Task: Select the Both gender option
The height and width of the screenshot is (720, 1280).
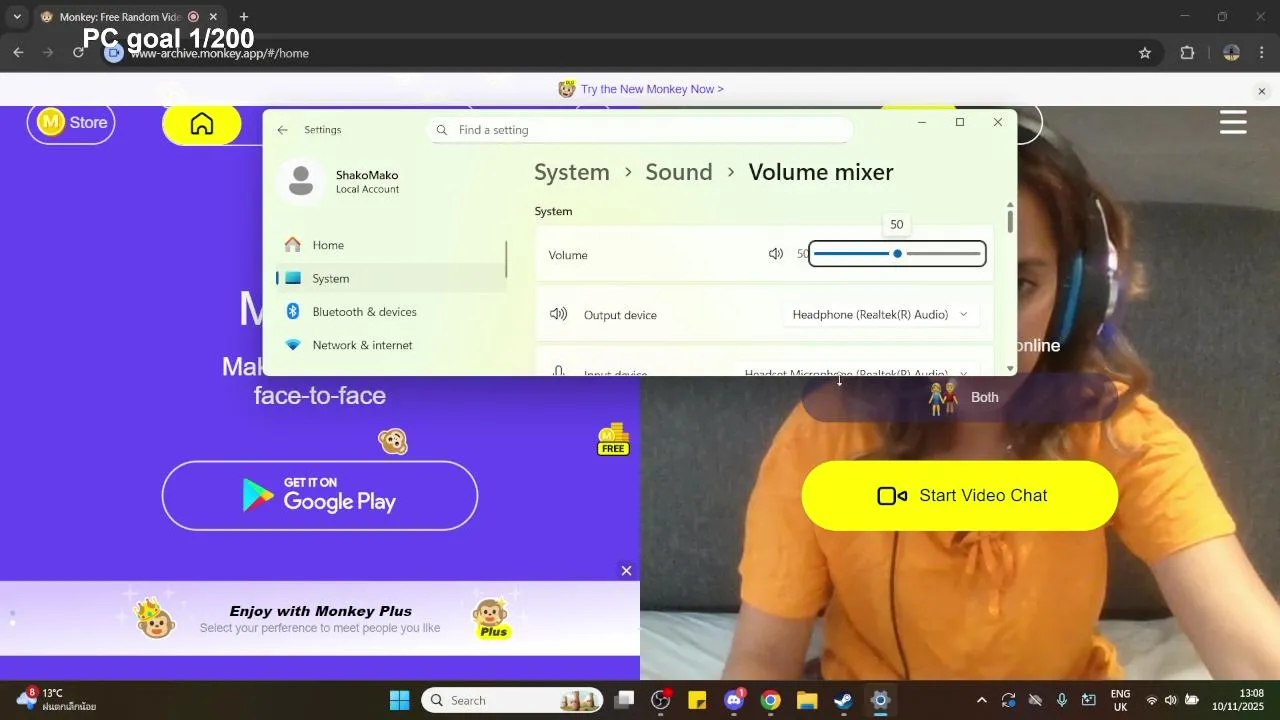Action: [x=960, y=397]
